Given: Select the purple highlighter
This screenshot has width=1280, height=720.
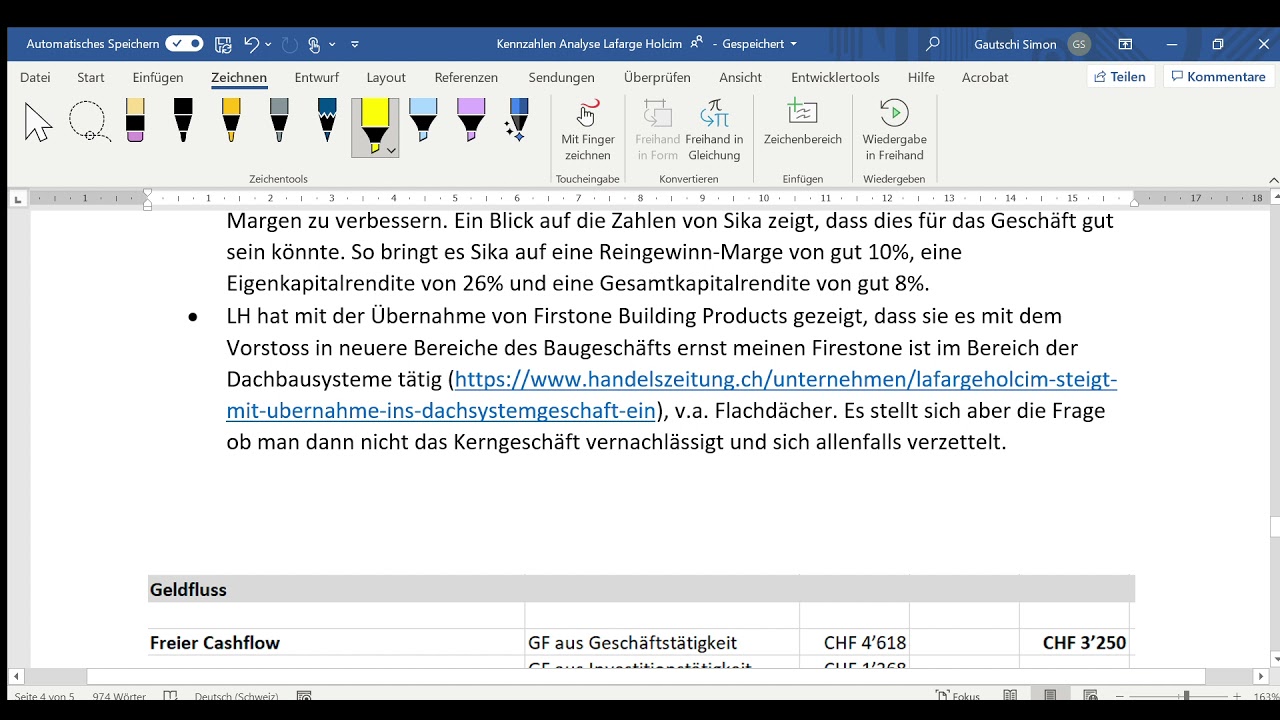Looking at the screenshot, I should (471, 120).
